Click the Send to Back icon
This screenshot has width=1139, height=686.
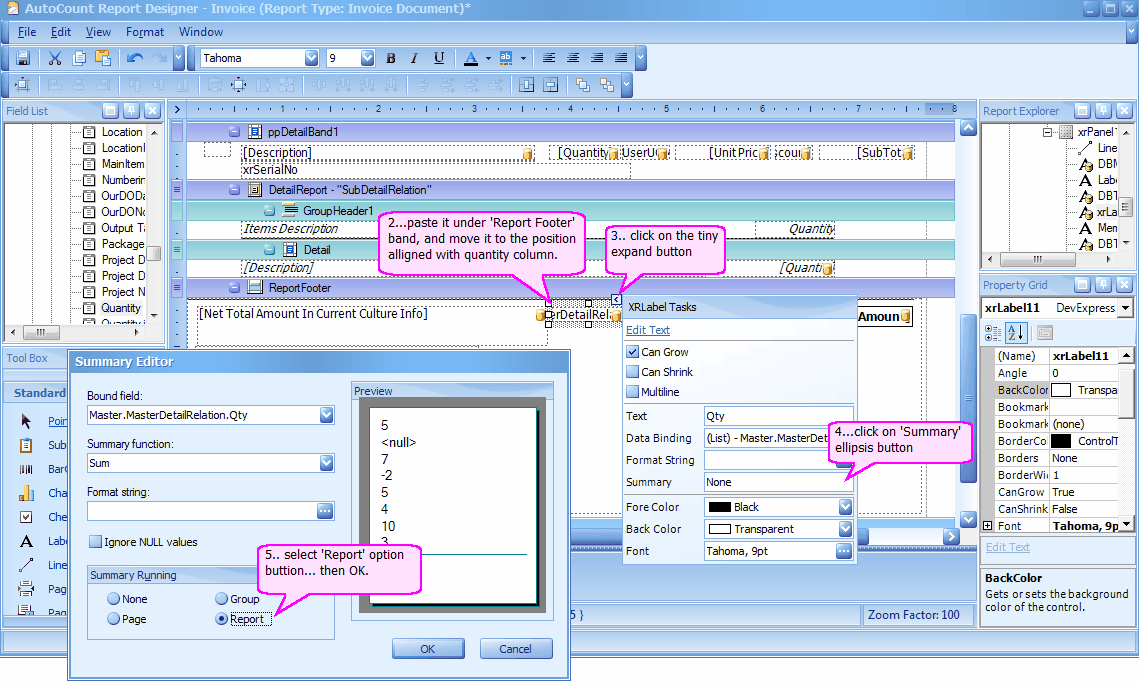click(x=607, y=85)
